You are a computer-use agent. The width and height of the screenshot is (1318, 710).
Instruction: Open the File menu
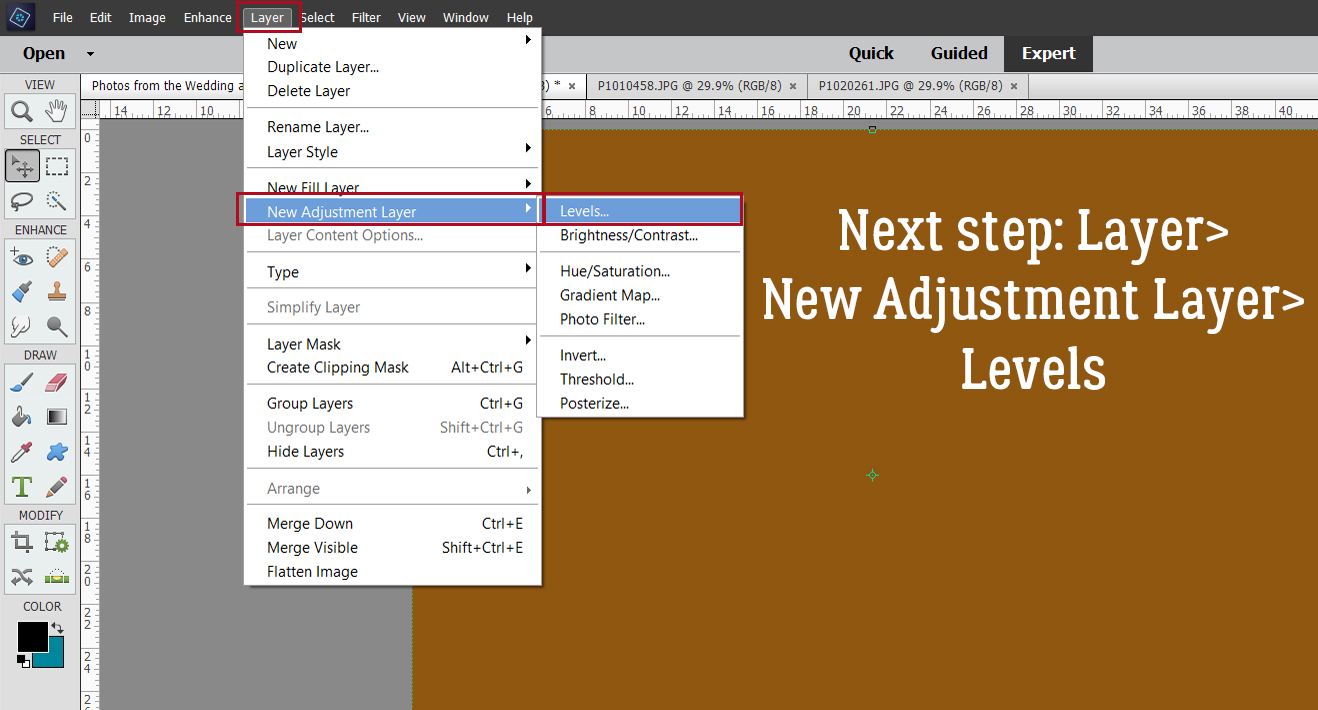click(62, 18)
